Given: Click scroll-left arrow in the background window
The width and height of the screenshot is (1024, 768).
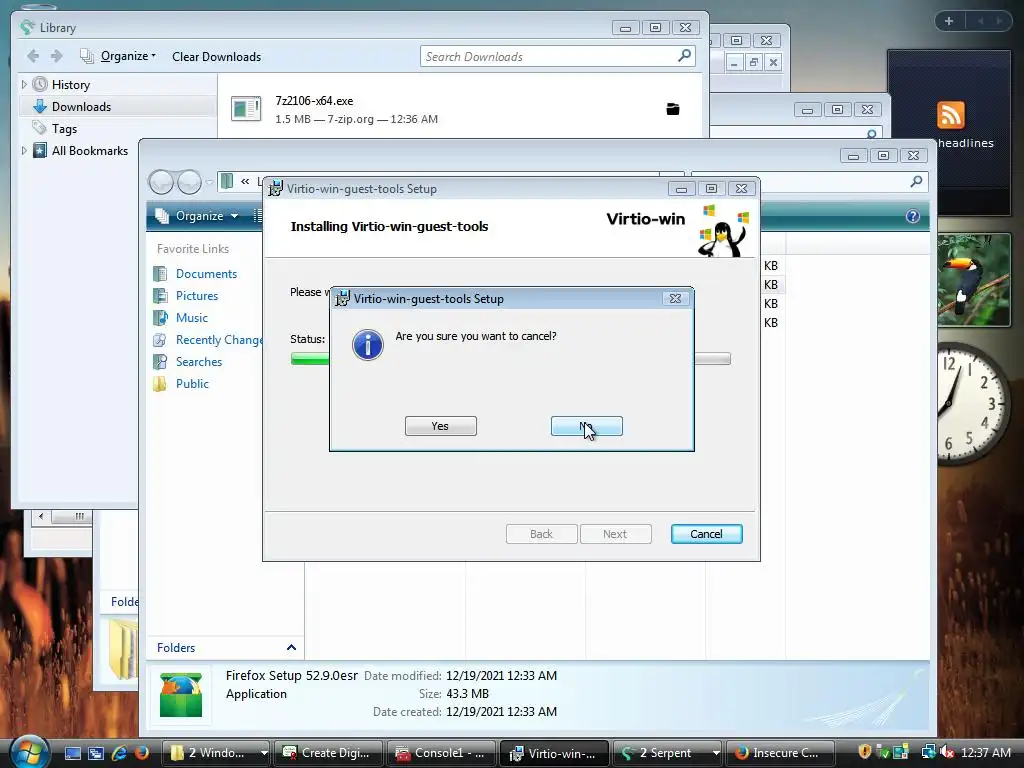Looking at the screenshot, I should tap(41, 516).
